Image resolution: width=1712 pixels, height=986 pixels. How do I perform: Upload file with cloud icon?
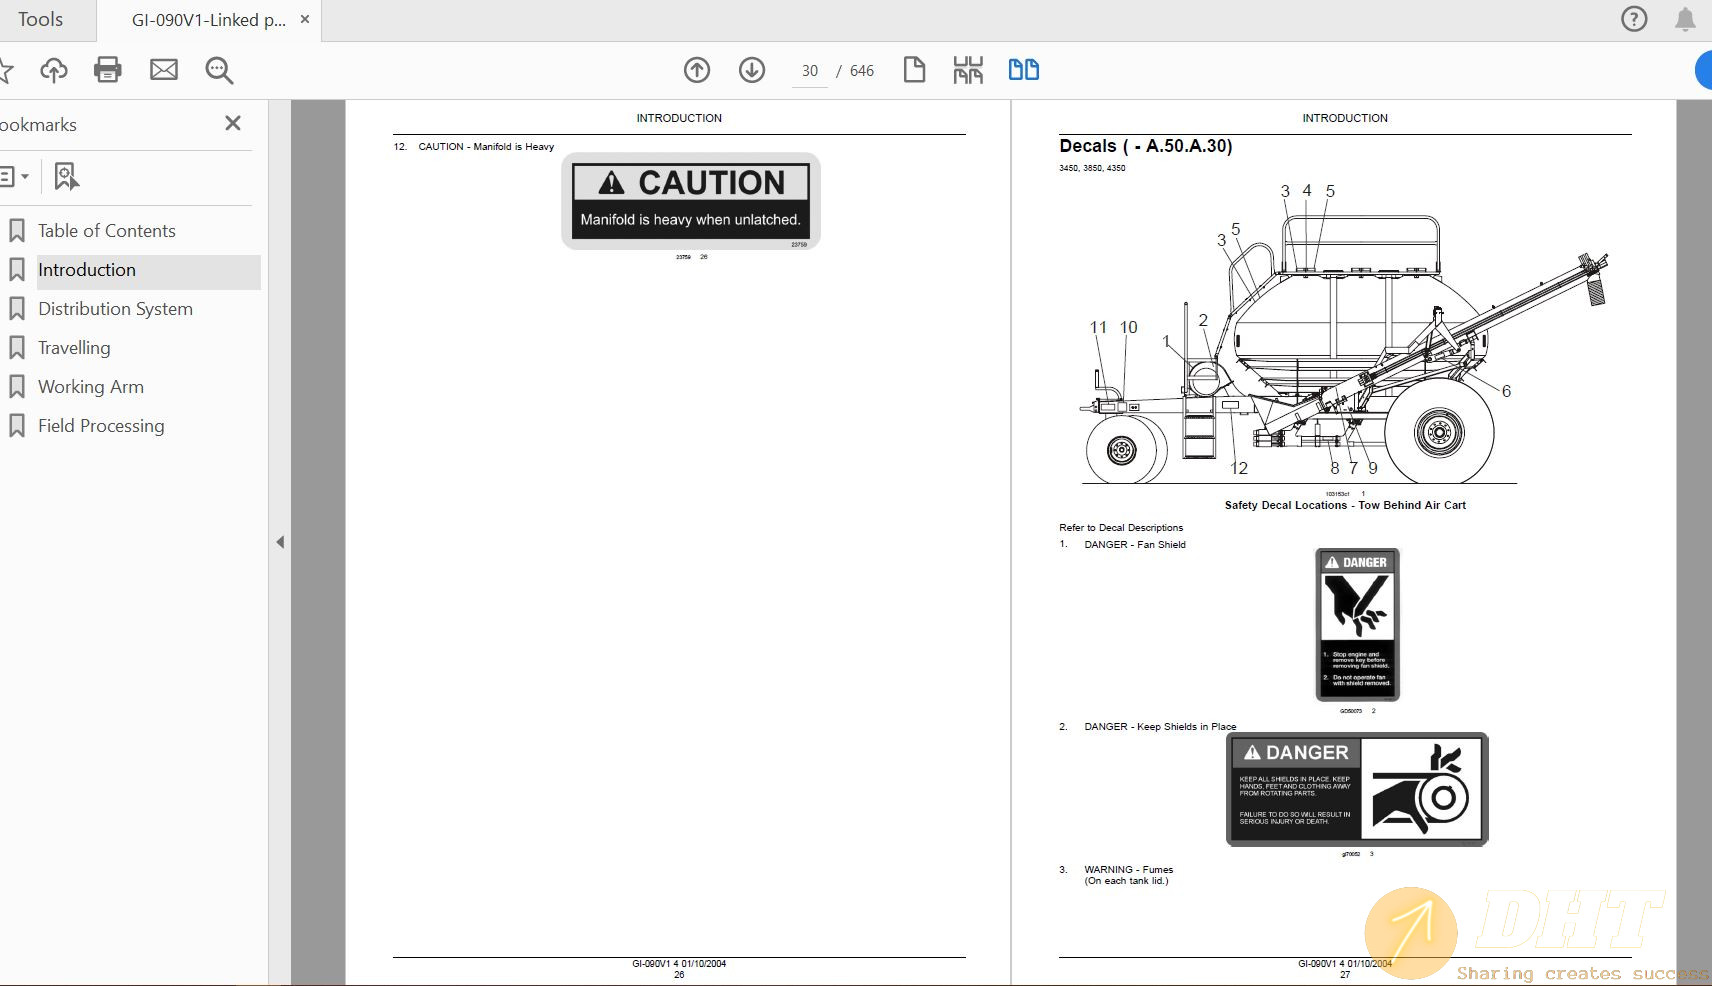[54, 70]
